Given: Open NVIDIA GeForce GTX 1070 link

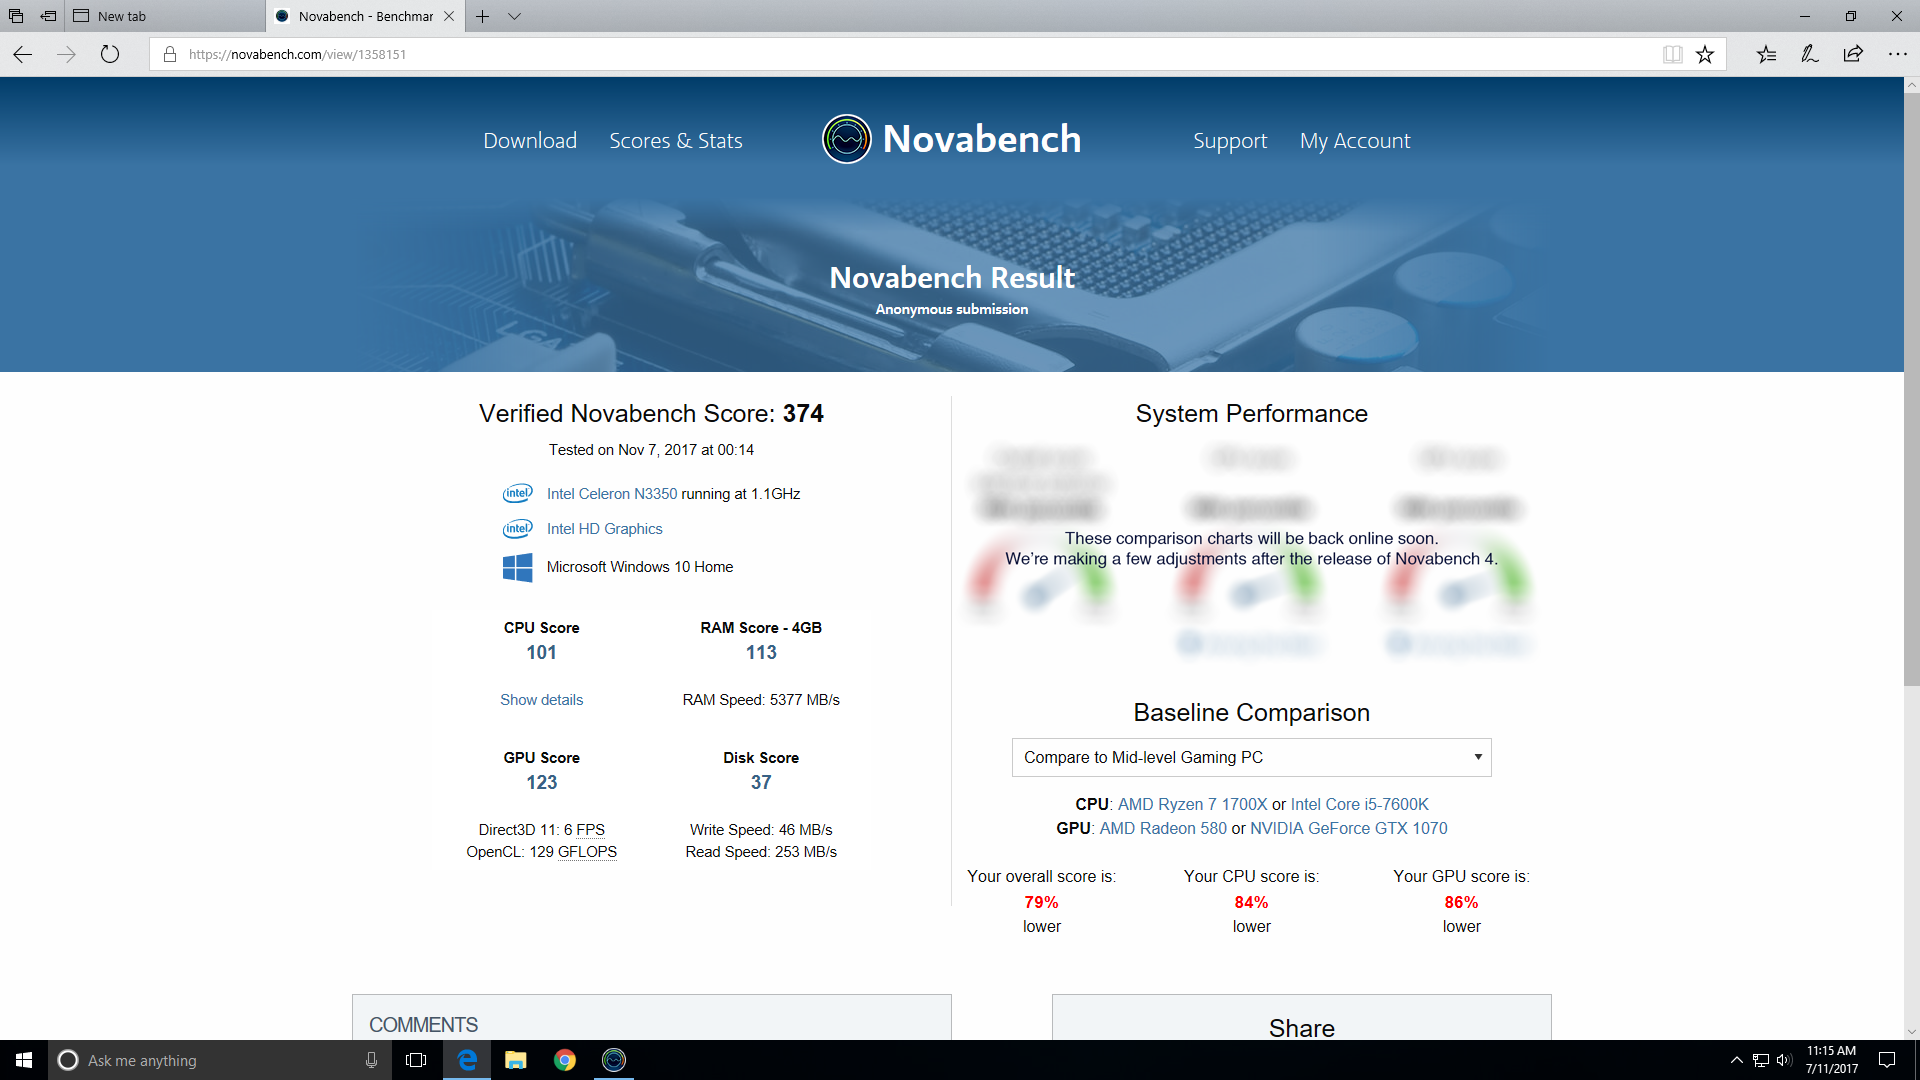Looking at the screenshot, I should [1348, 828].
